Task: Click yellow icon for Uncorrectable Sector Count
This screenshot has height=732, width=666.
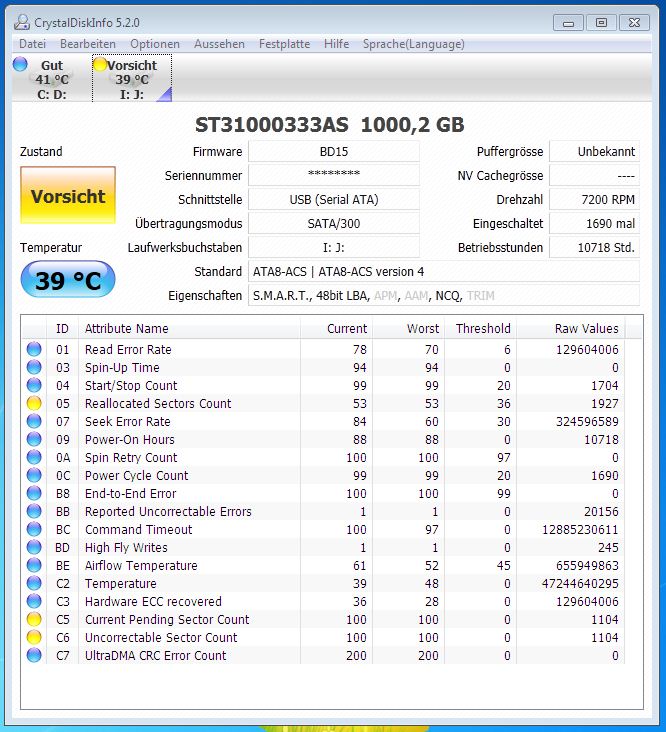Action: click(x=34, y=637)
